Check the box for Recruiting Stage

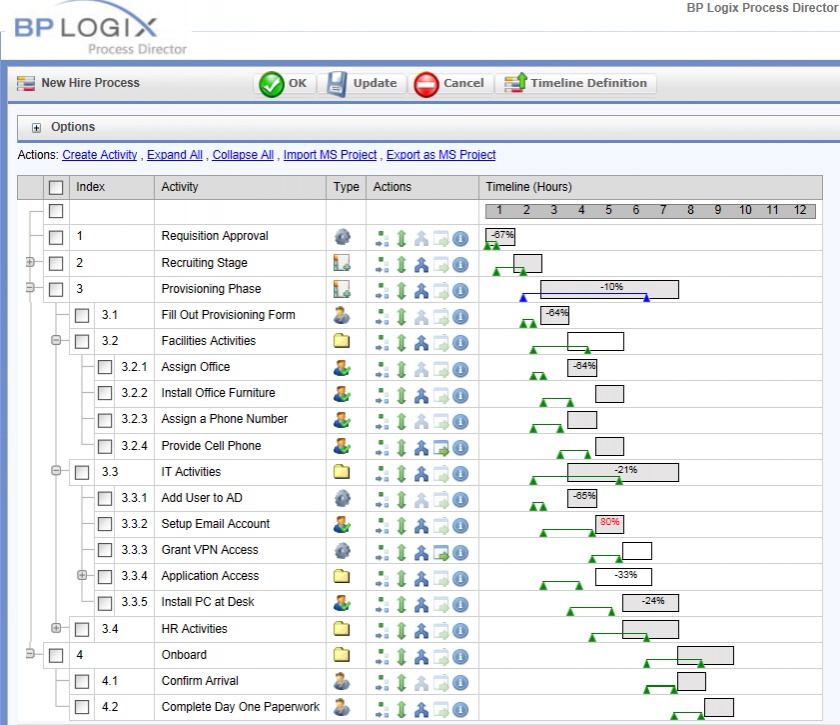point(56,263)
